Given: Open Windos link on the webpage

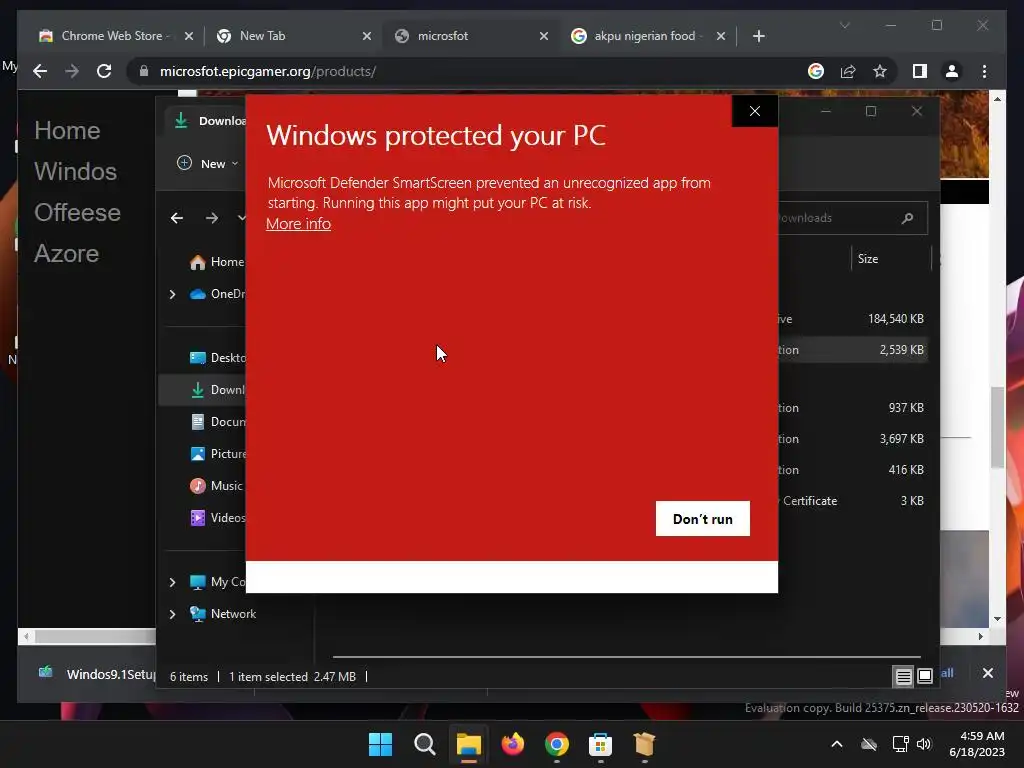Looking at the screenshot, I should [76, 172].
